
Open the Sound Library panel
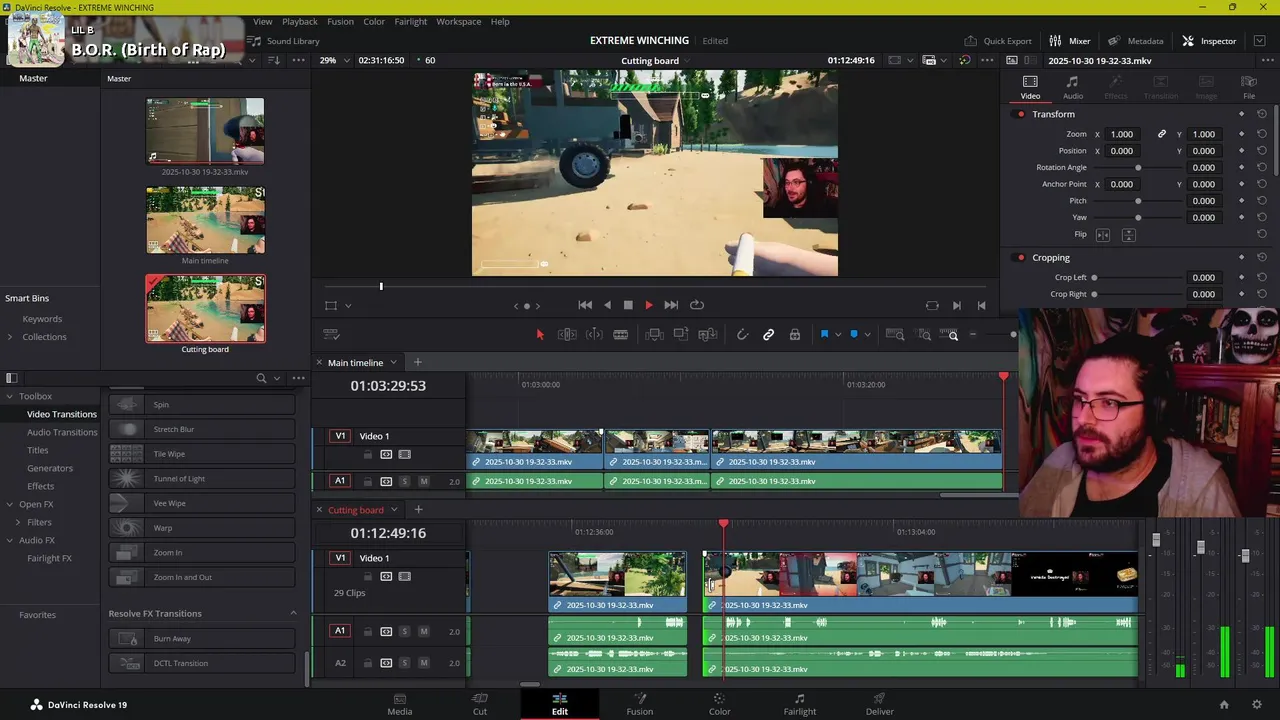coord(284,41)
